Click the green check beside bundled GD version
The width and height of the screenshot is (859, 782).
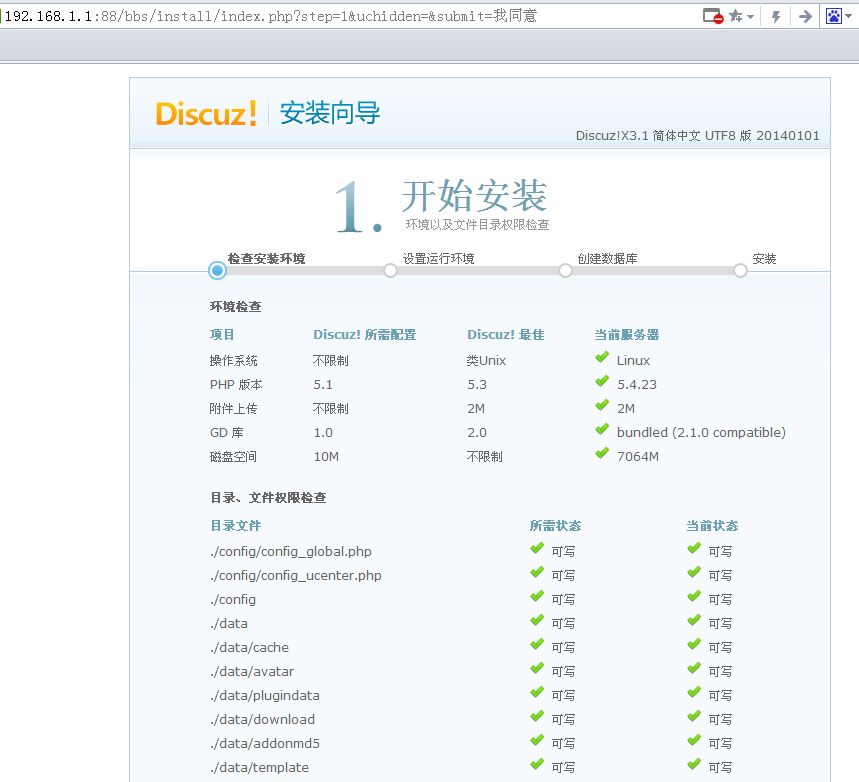[x=602, y=429]
